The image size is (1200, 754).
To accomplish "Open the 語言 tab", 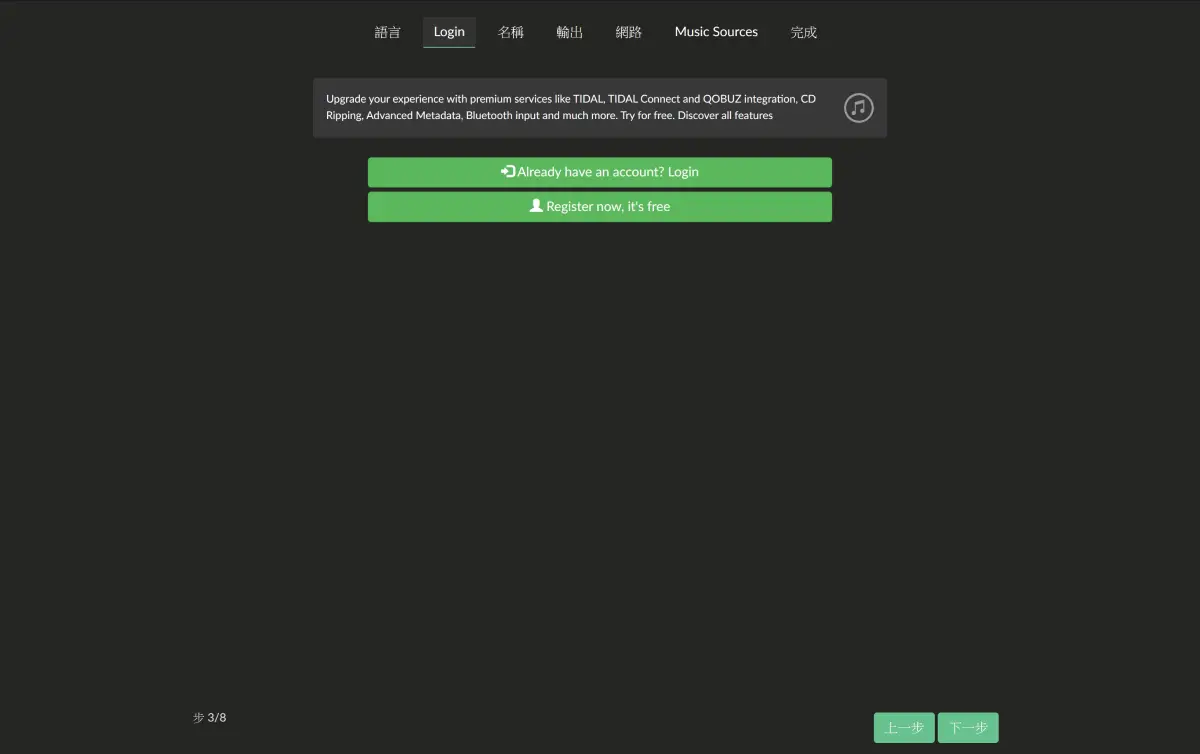I will (x=388, y=32).
